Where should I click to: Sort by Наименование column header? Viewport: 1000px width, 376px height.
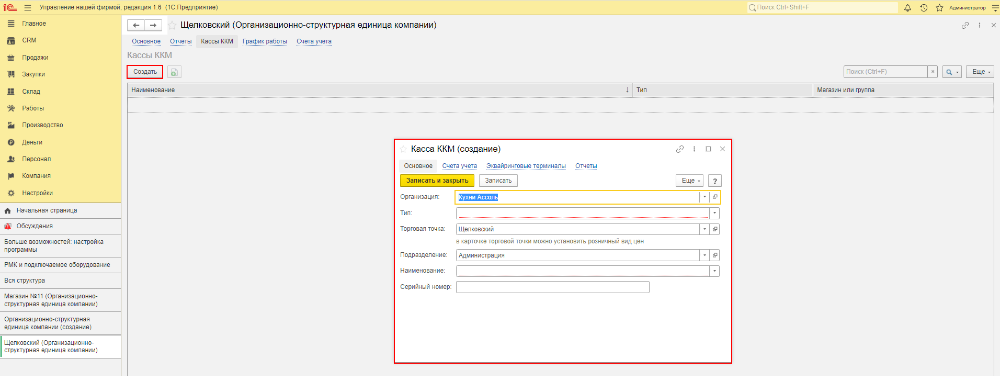(x=380, y=90)
